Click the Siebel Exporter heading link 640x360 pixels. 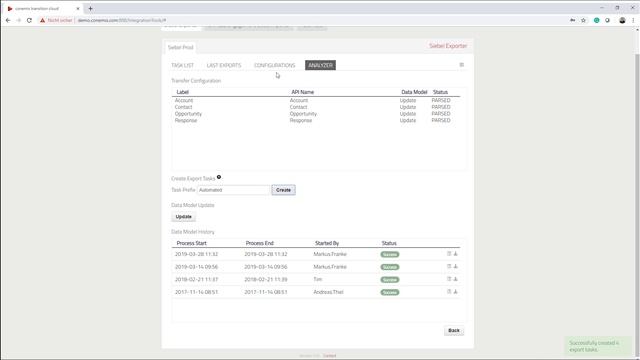pyautogui.click(x=448, y=46)
